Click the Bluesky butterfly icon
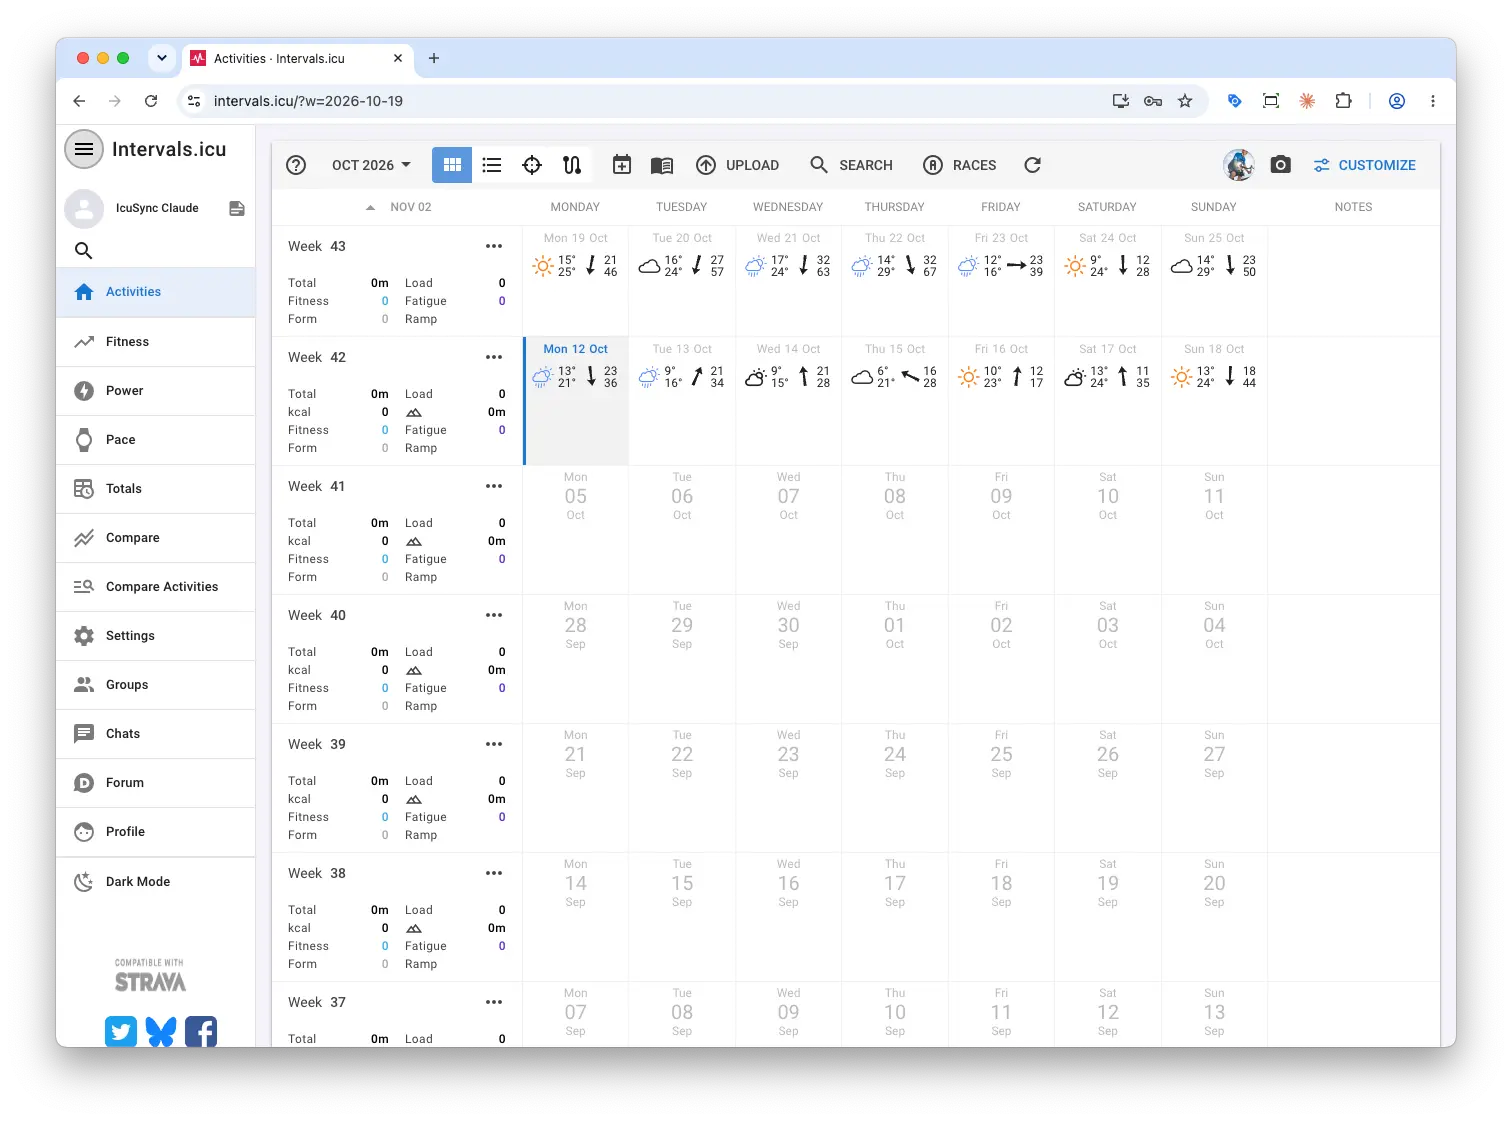Viewport: 1512px width, 1121px height. pyautogui.click(x=161, y=1031)
